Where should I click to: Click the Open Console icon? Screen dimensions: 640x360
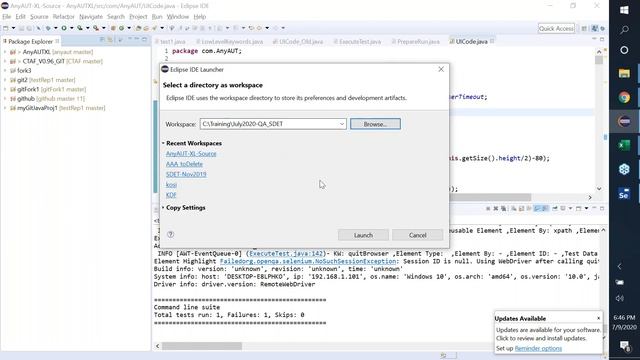point(578,209)
